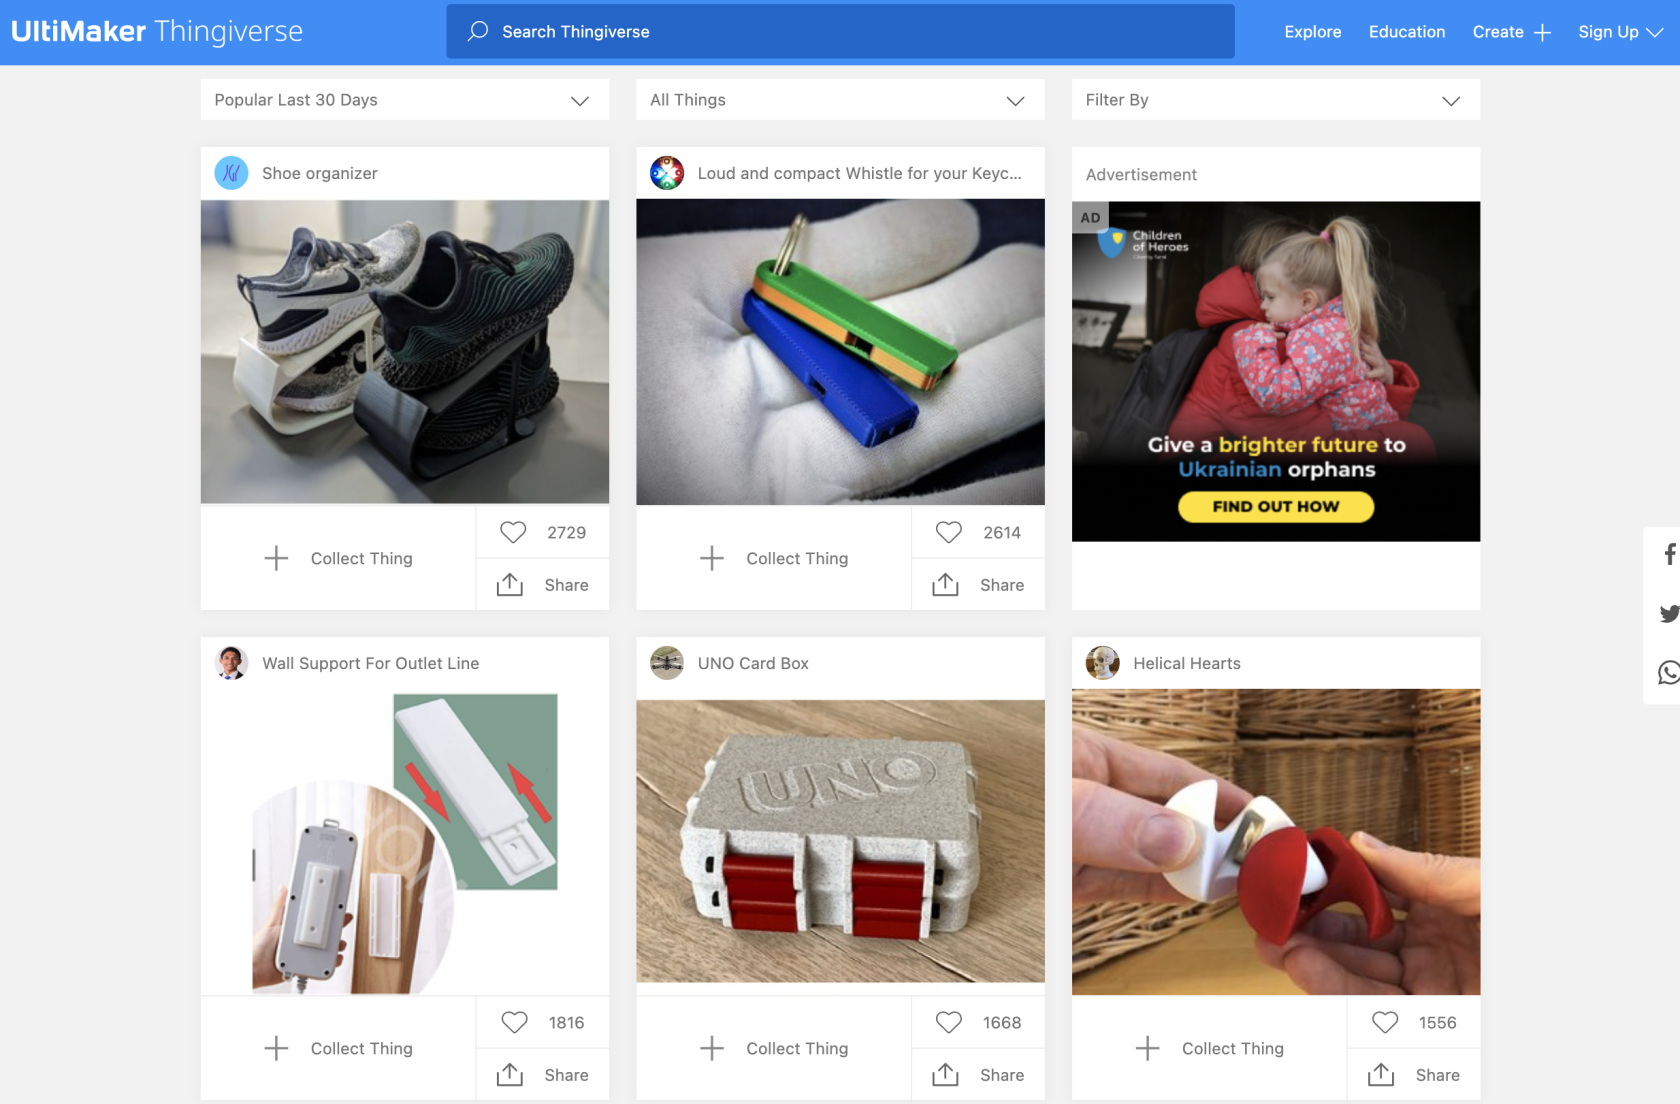This screenshot has width=1680, height=1104.
Task: Share the UNO Card Box
Action: pos(979,1075)
